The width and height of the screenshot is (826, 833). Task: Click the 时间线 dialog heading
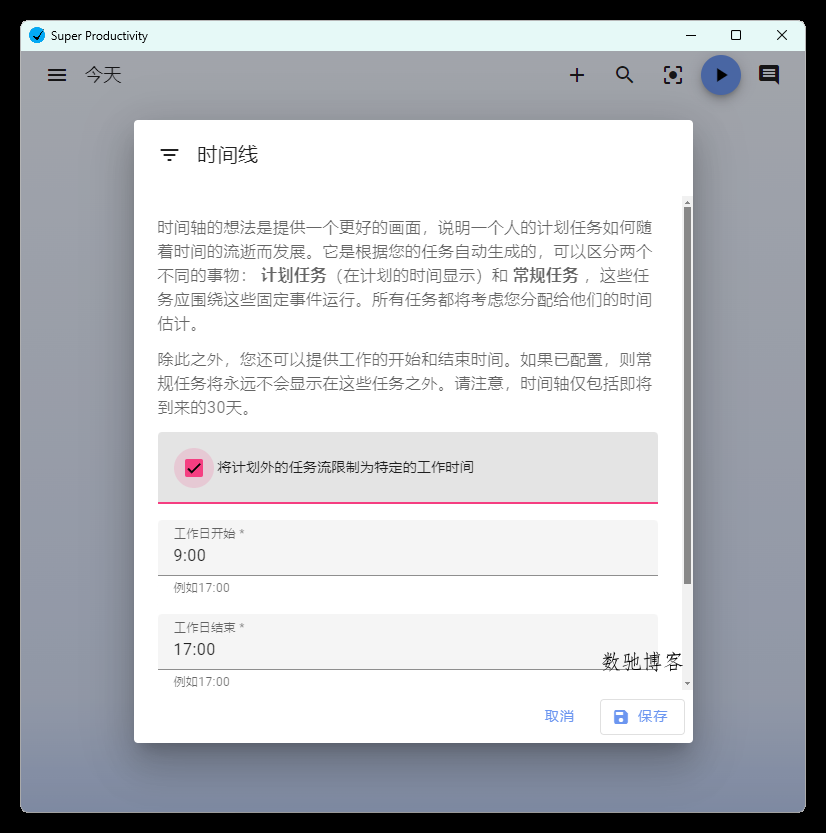click(227, 155)
